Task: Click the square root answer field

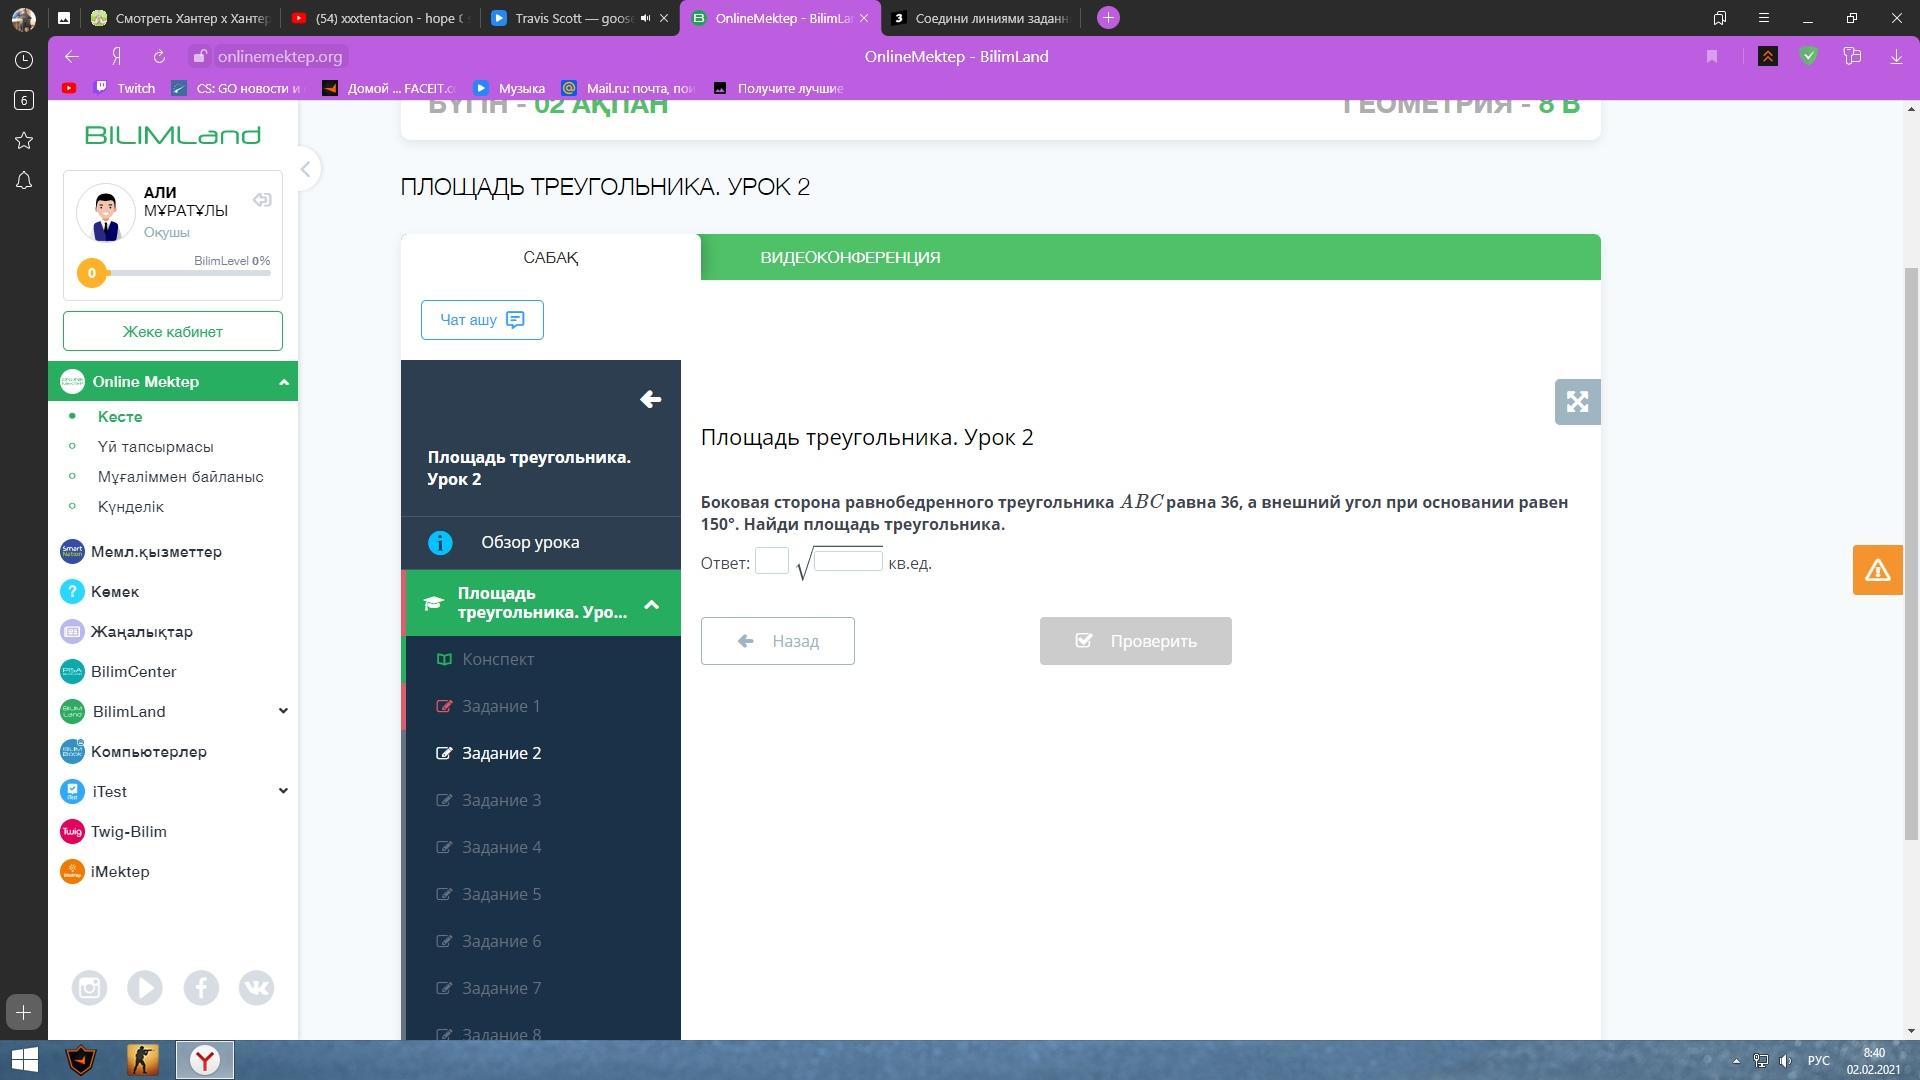Action: coord(848,560)
